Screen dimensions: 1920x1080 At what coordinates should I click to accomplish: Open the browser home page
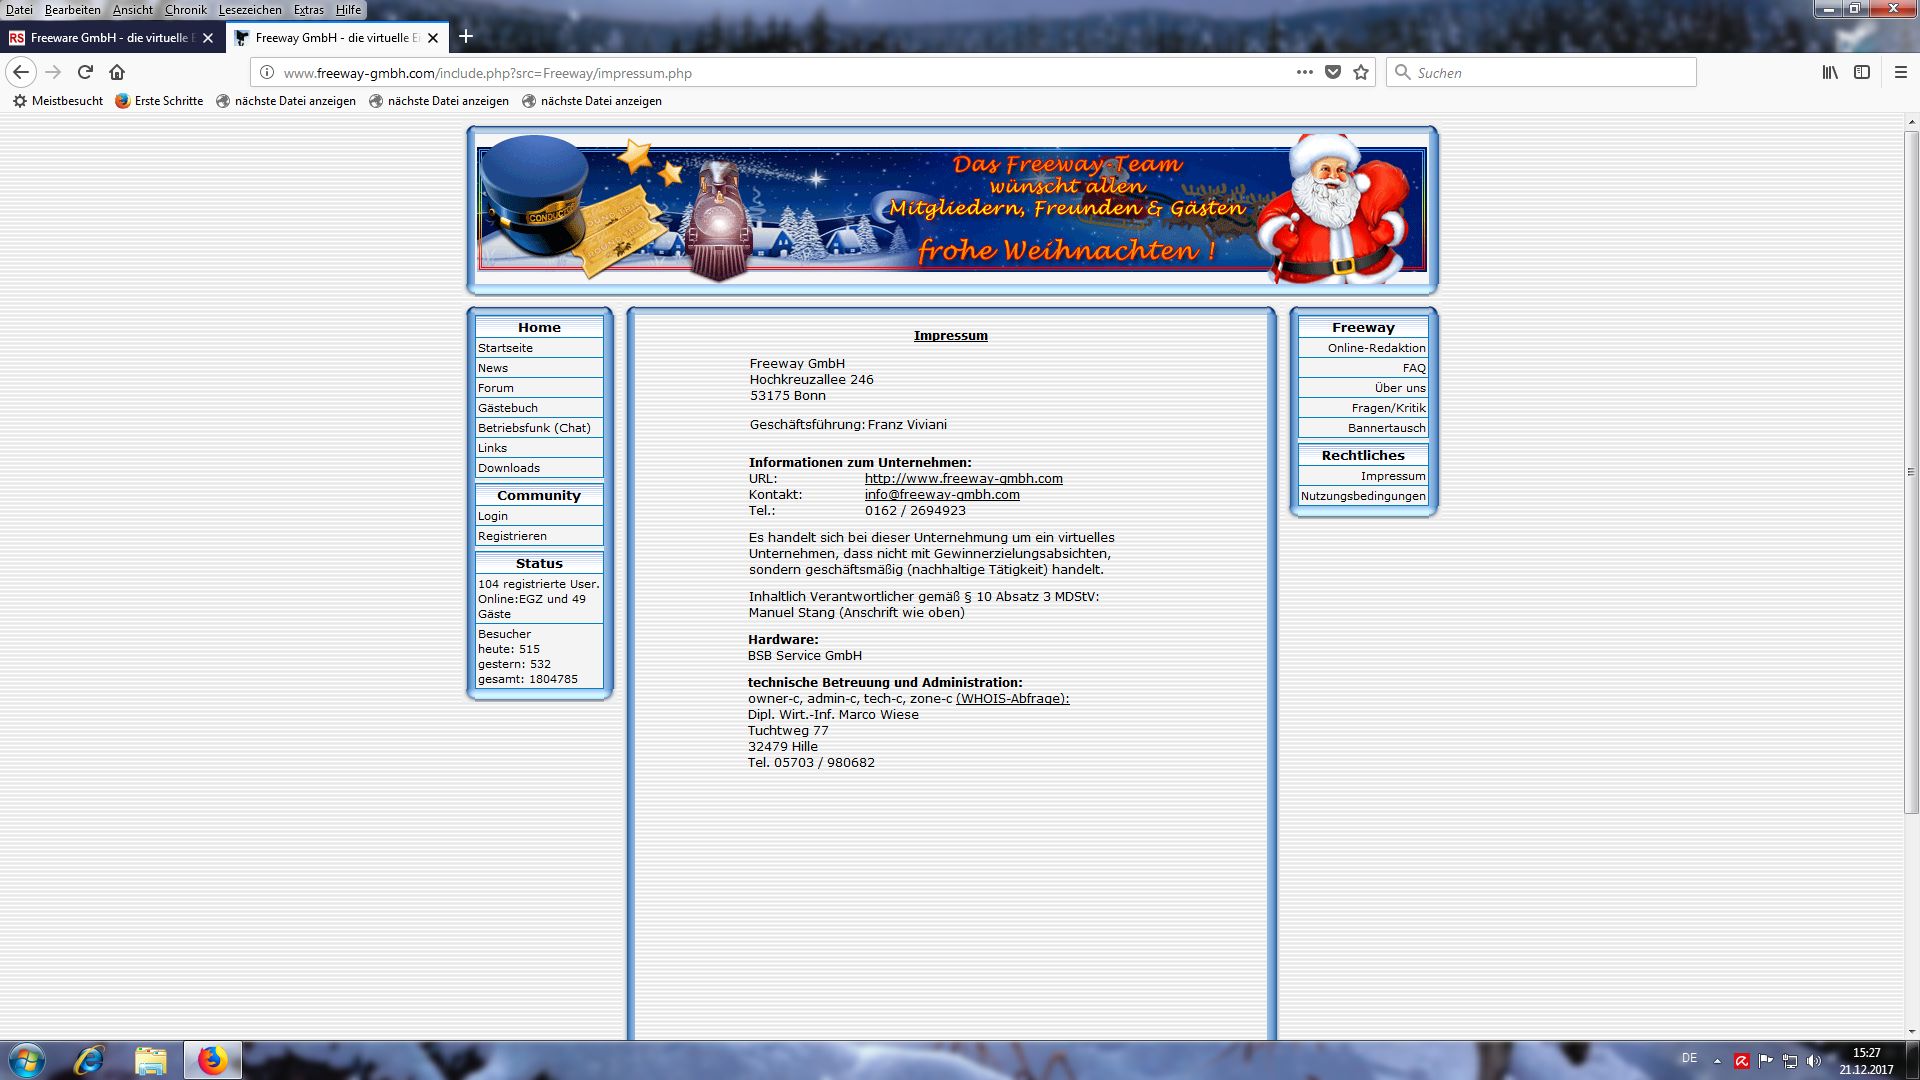pos(117,72)
